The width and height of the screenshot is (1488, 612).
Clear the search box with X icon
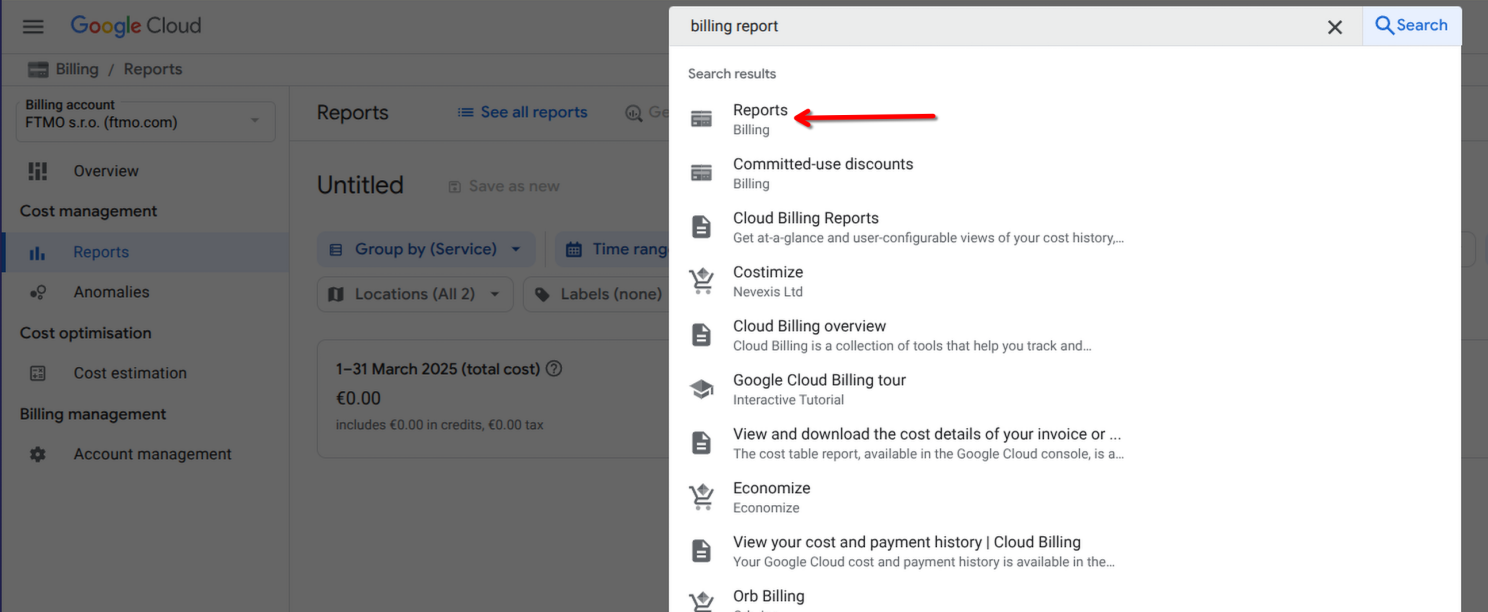(1334, 27)
